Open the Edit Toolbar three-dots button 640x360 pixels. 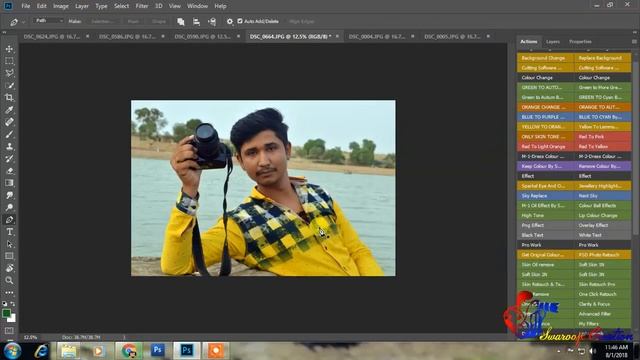pos(9,293)
